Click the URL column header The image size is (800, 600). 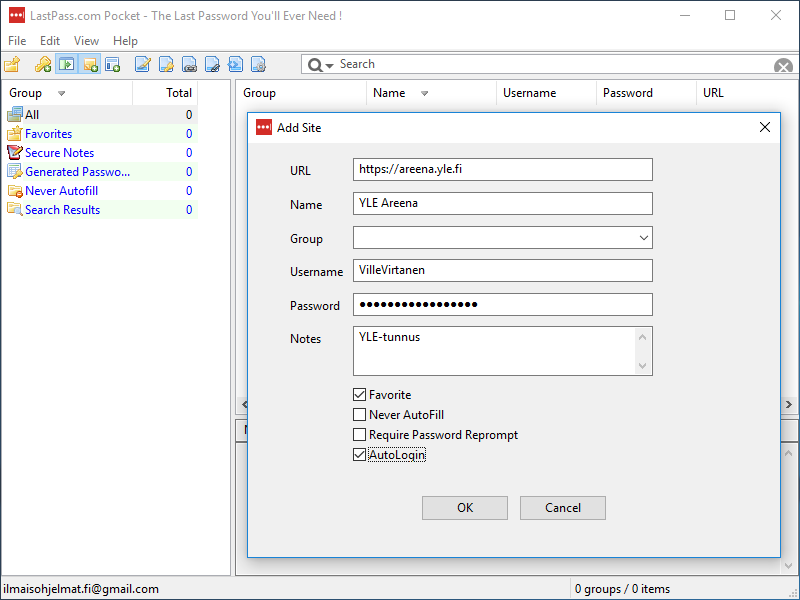click(747, 93)
